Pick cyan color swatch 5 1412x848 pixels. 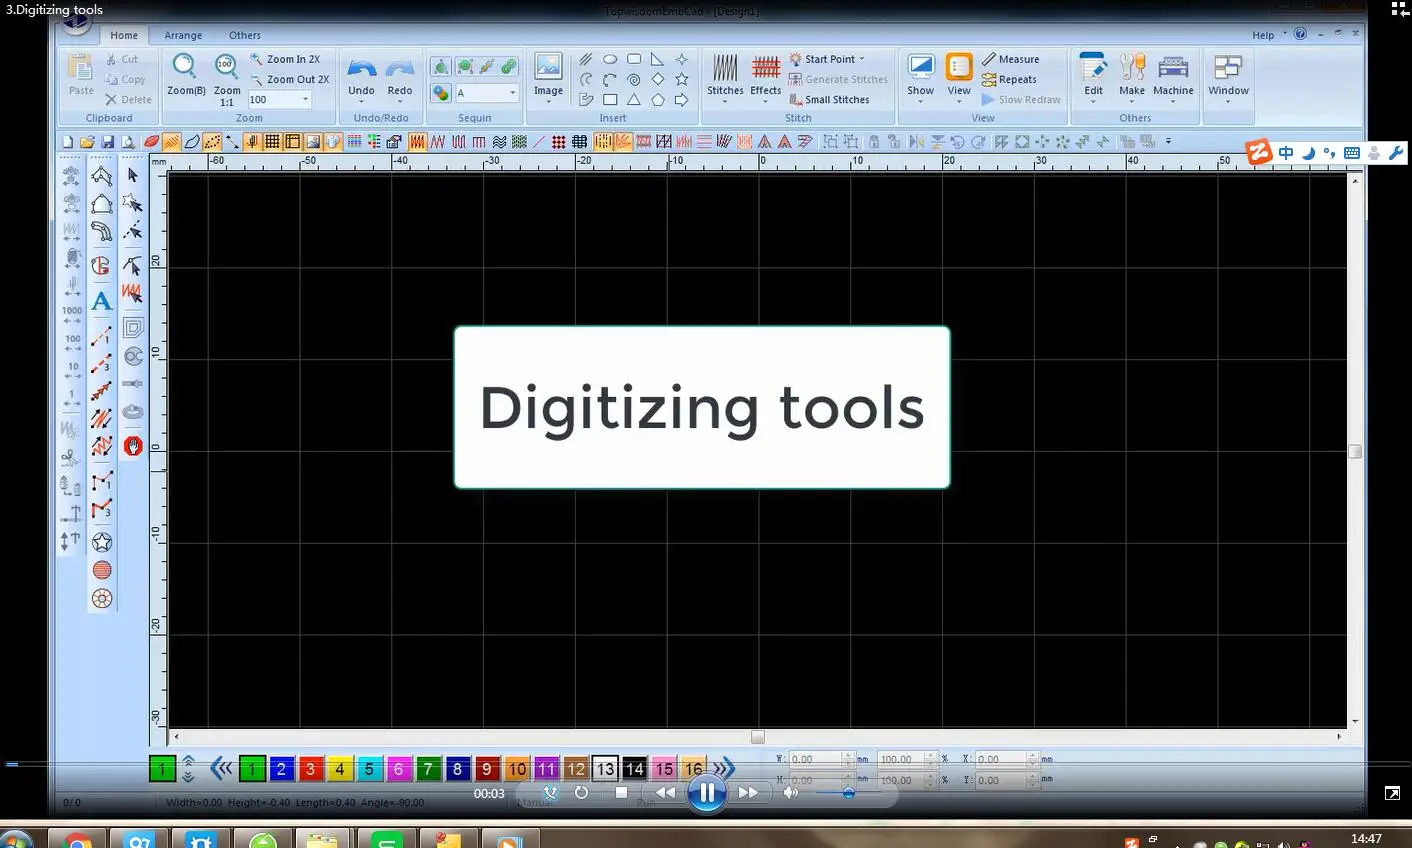(x=369, y=769)
